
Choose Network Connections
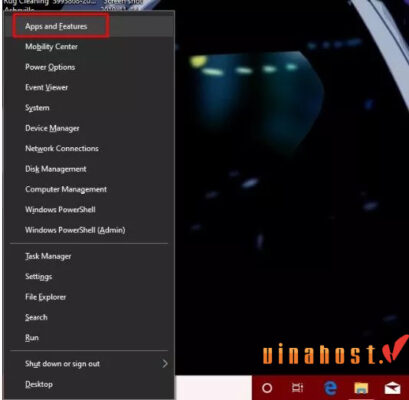88,148
